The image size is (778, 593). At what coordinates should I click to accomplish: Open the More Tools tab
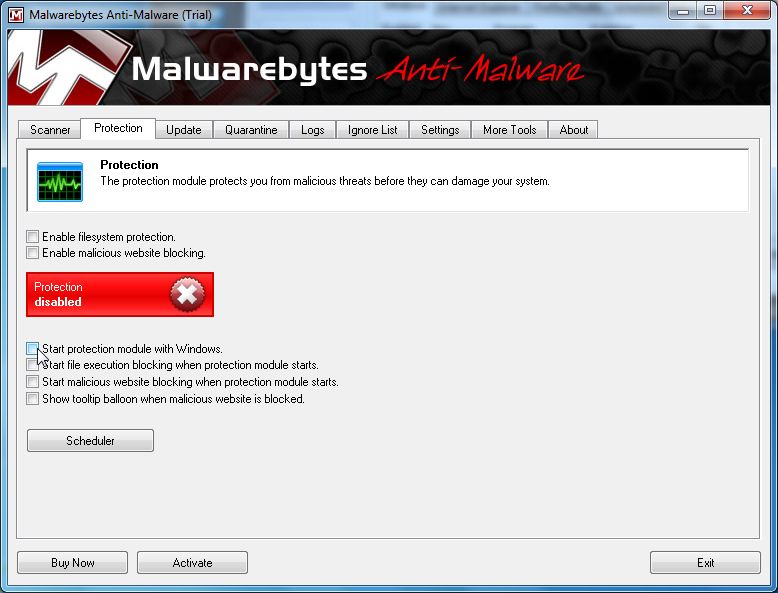pos(510,130)
